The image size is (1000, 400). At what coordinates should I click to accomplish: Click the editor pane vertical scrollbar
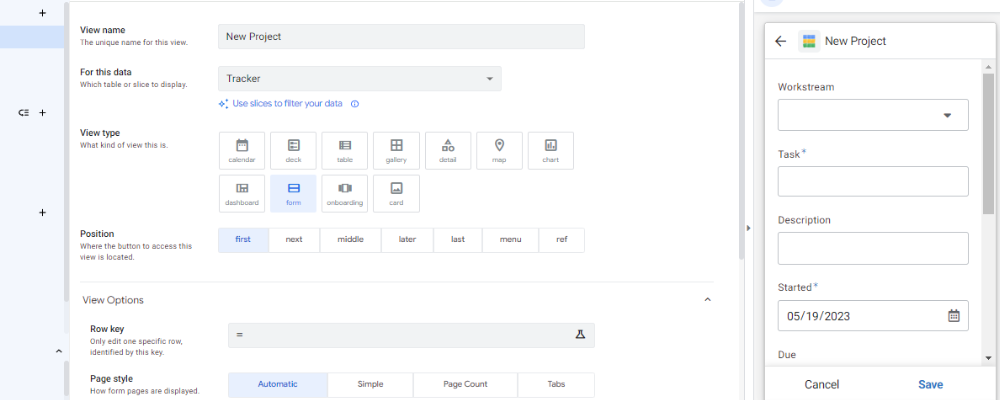740,131
